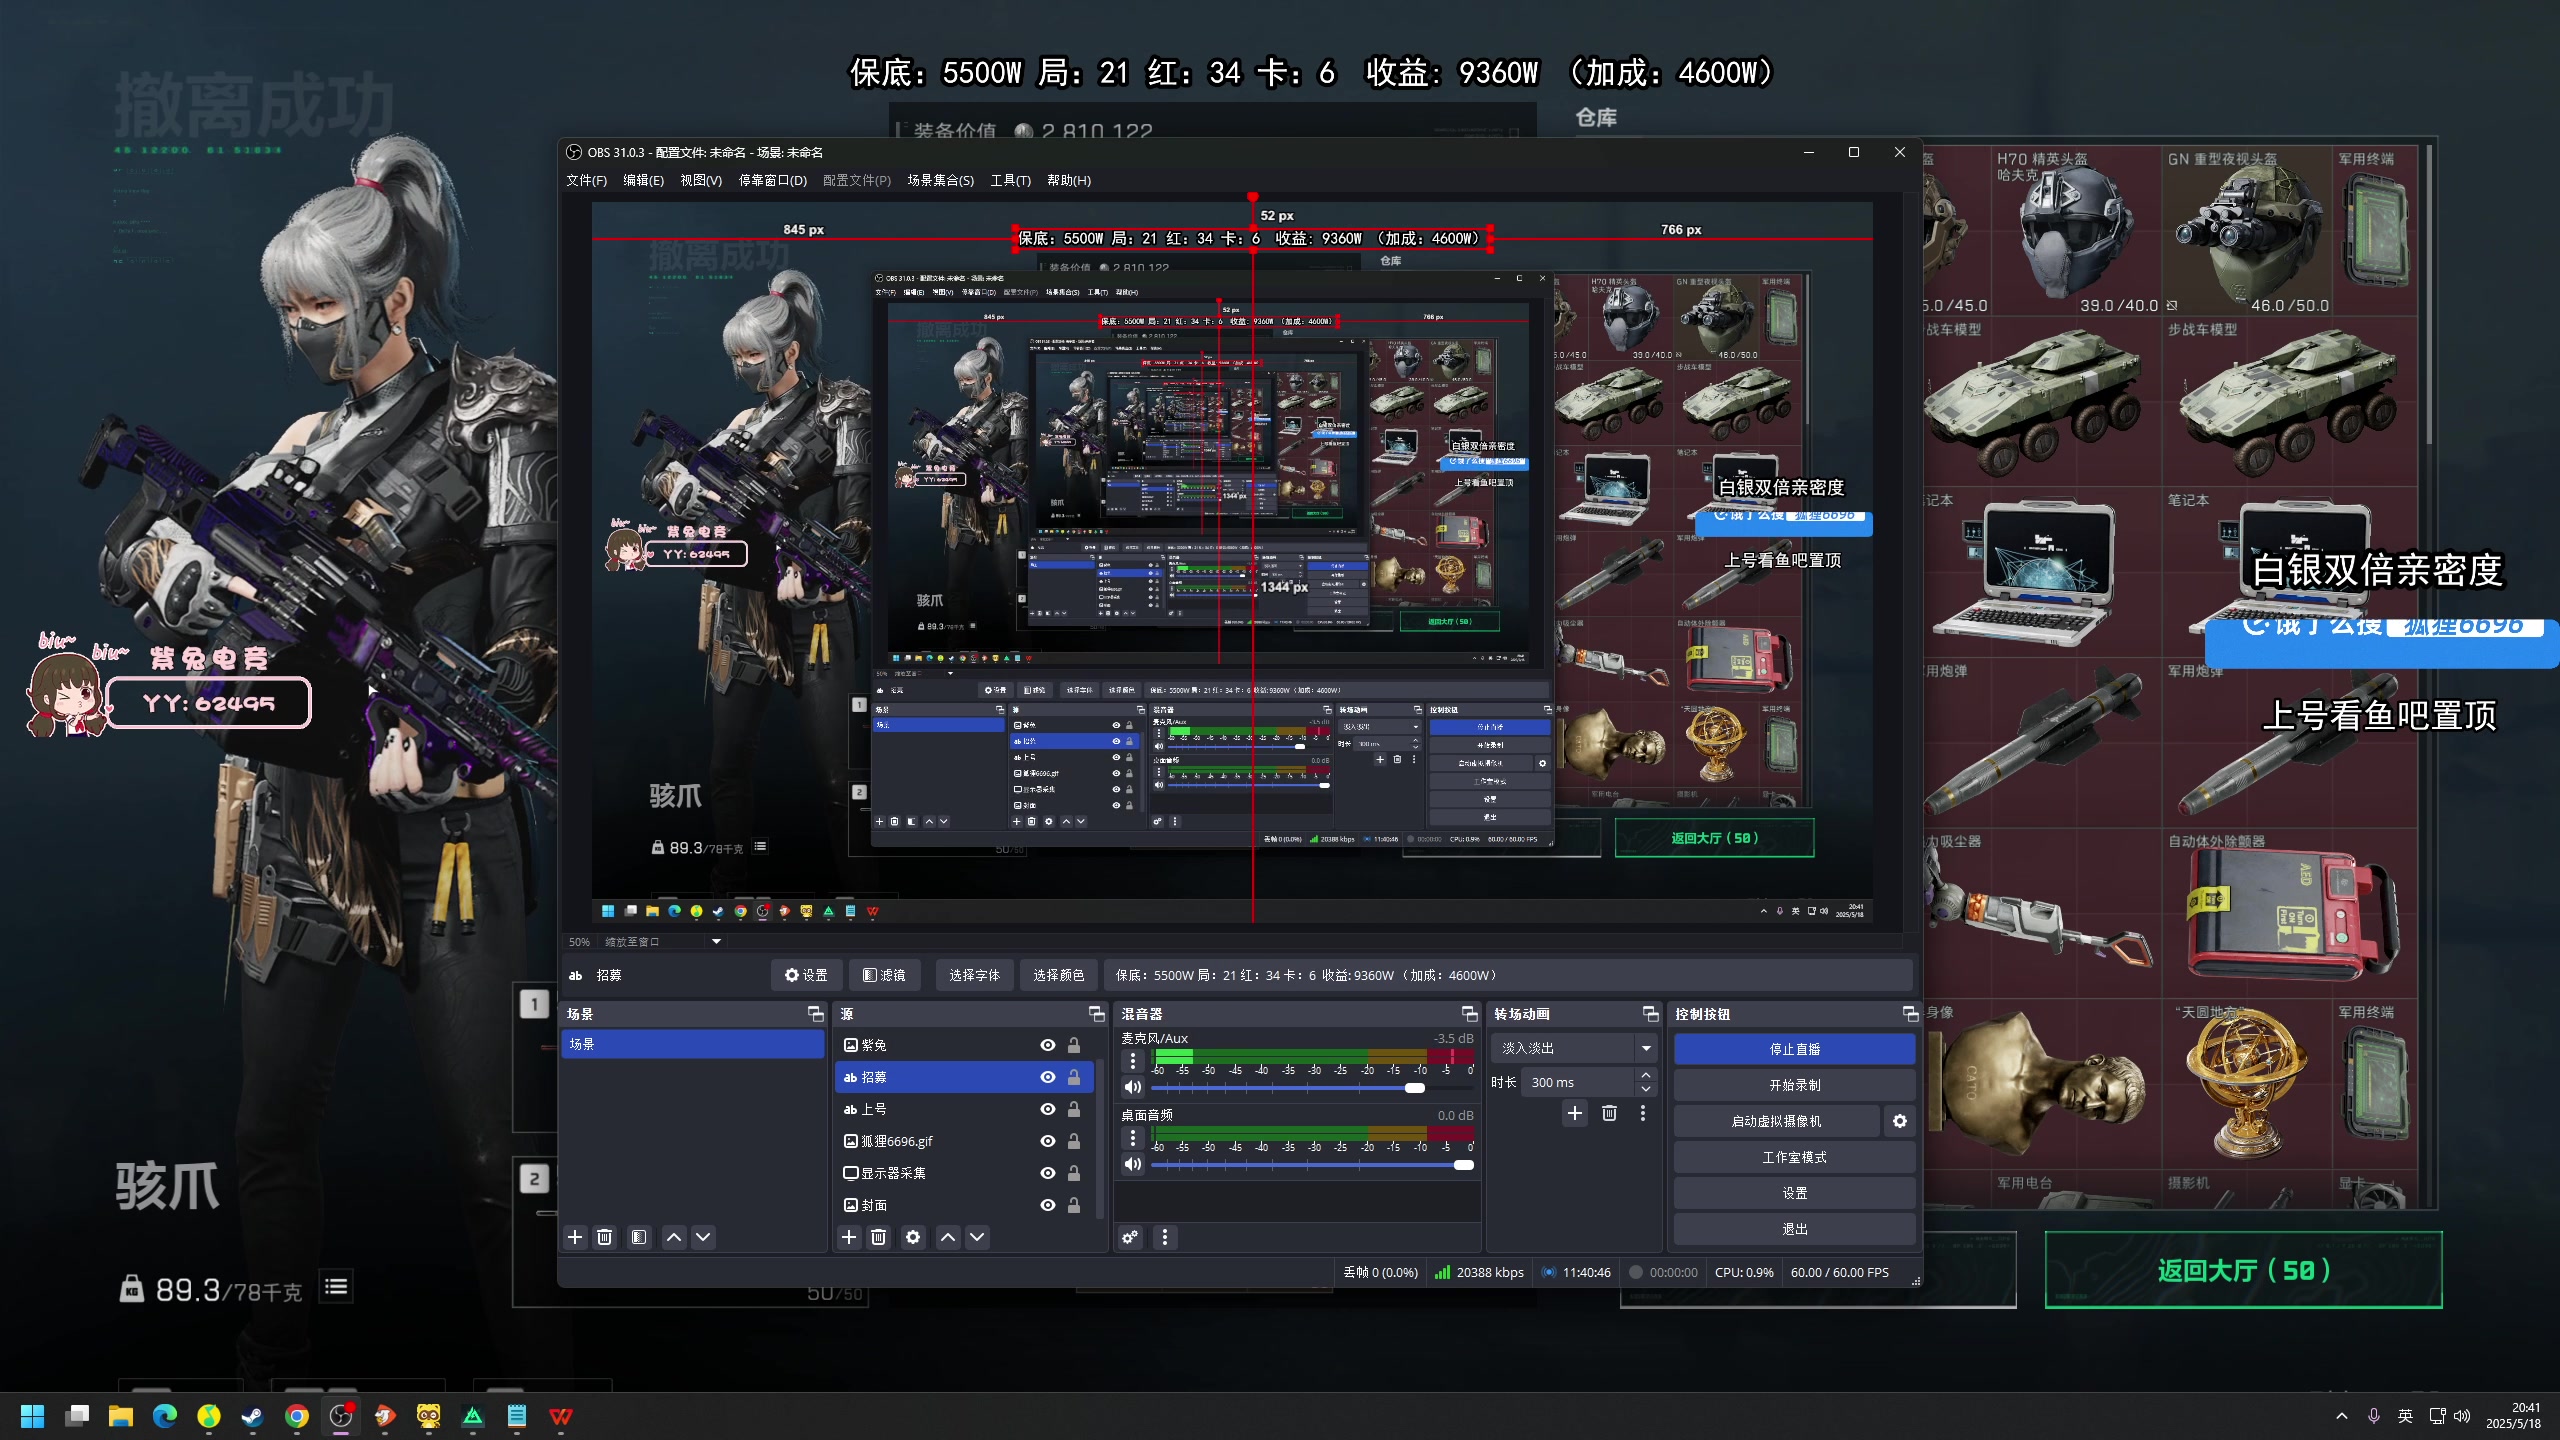The width and height of the screenshot is (2560, 1440).
Task: Open 停靠窗口(D) menu
Action: 773,181
